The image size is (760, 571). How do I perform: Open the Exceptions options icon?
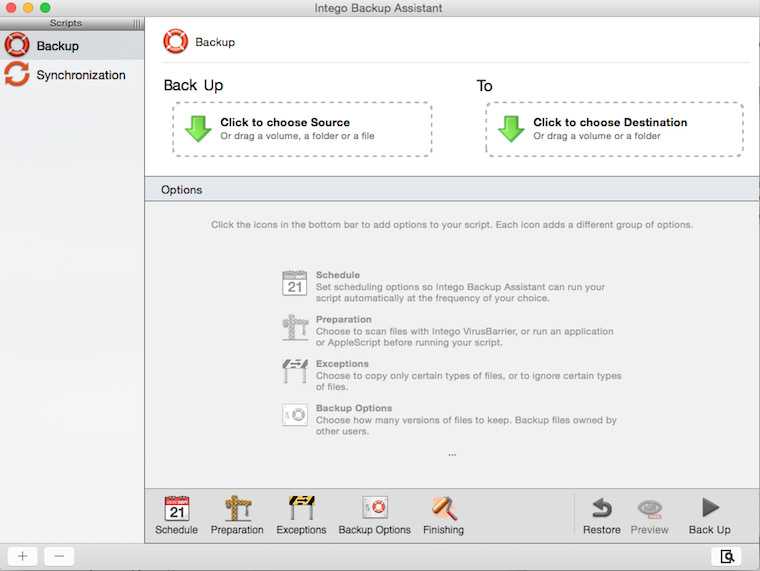(x=301, y=516)
